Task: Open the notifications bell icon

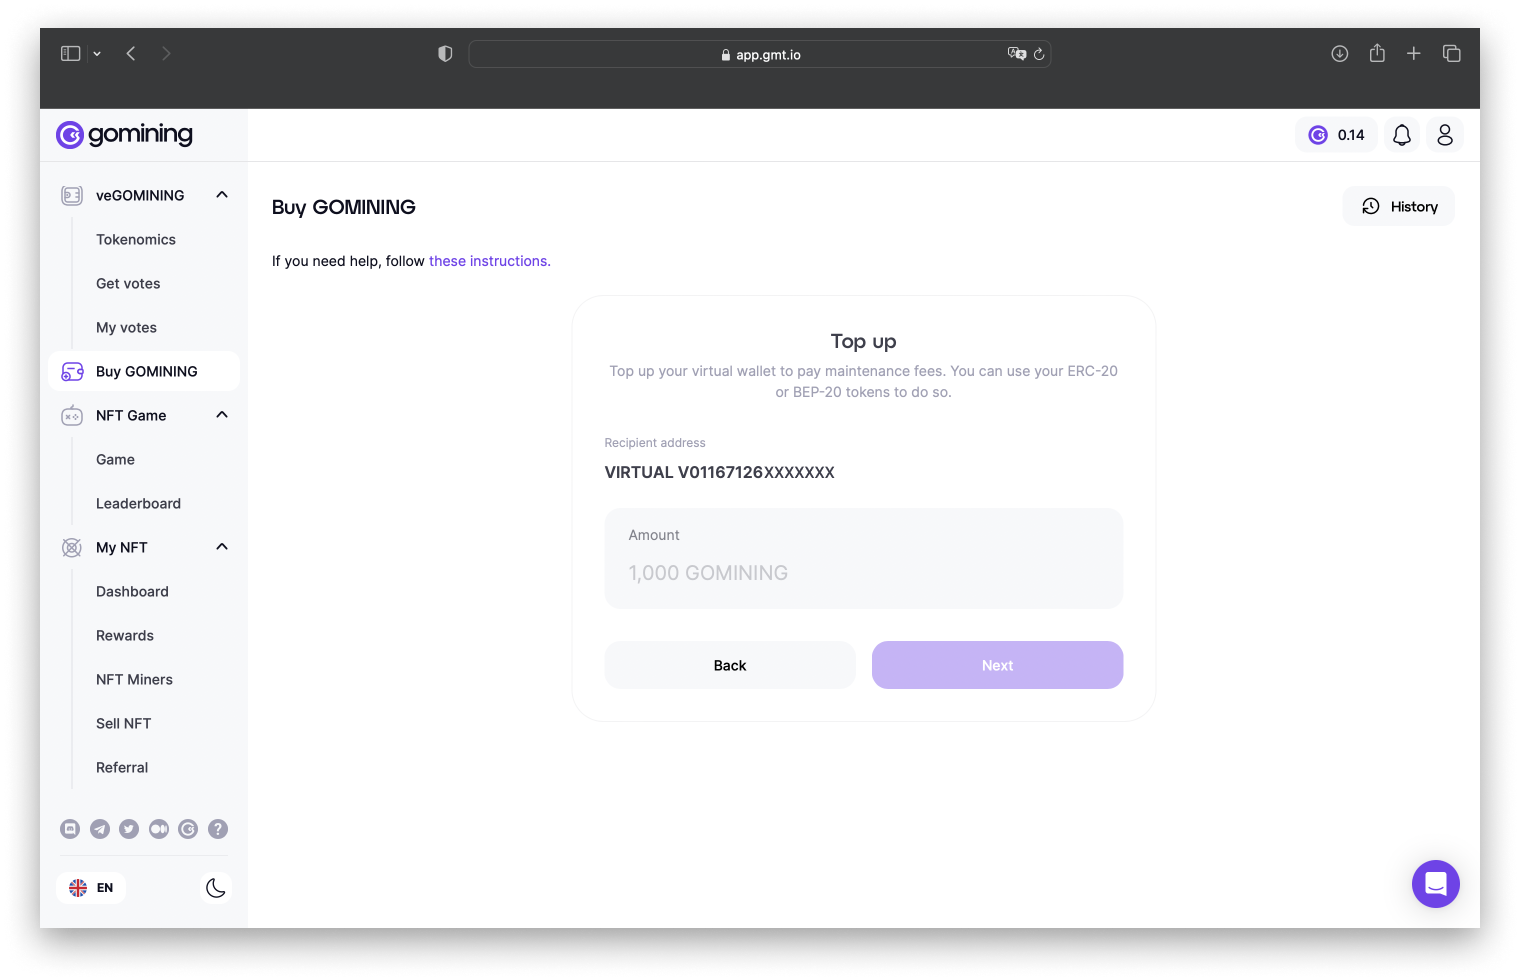Action: [1402, 135]
